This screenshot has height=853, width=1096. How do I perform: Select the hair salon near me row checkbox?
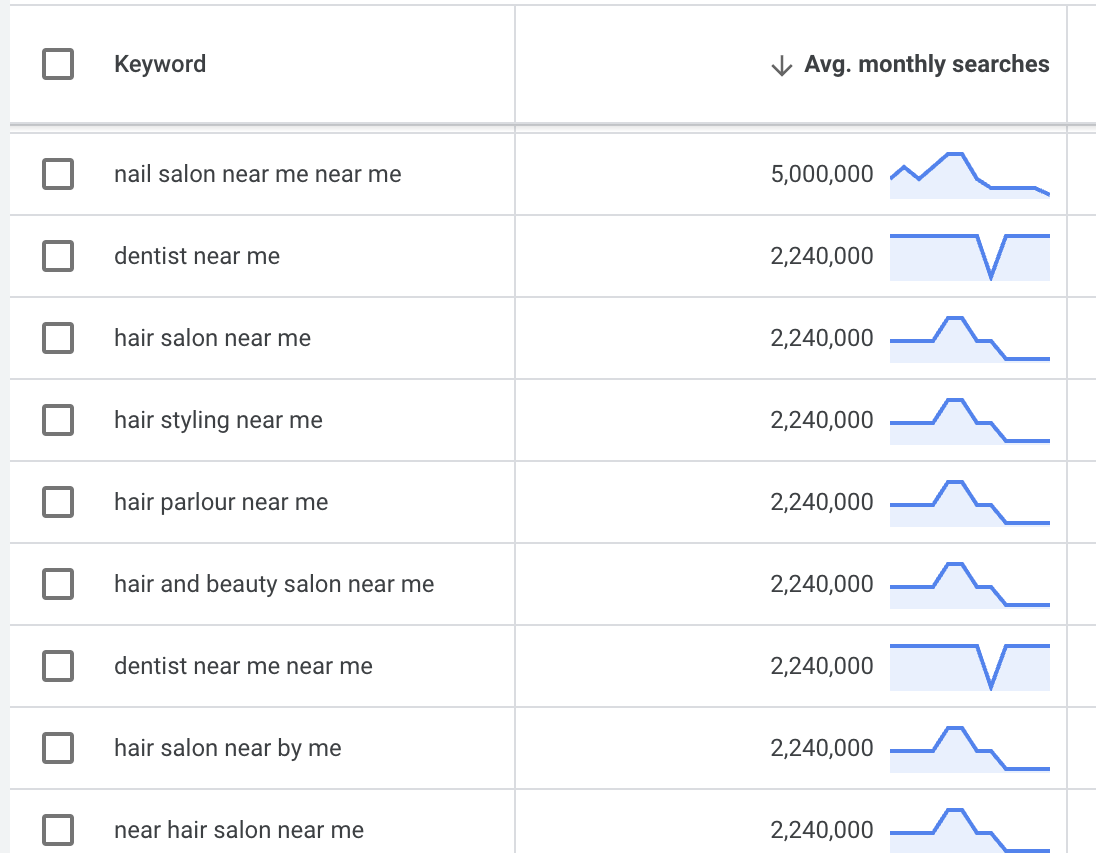58,339
